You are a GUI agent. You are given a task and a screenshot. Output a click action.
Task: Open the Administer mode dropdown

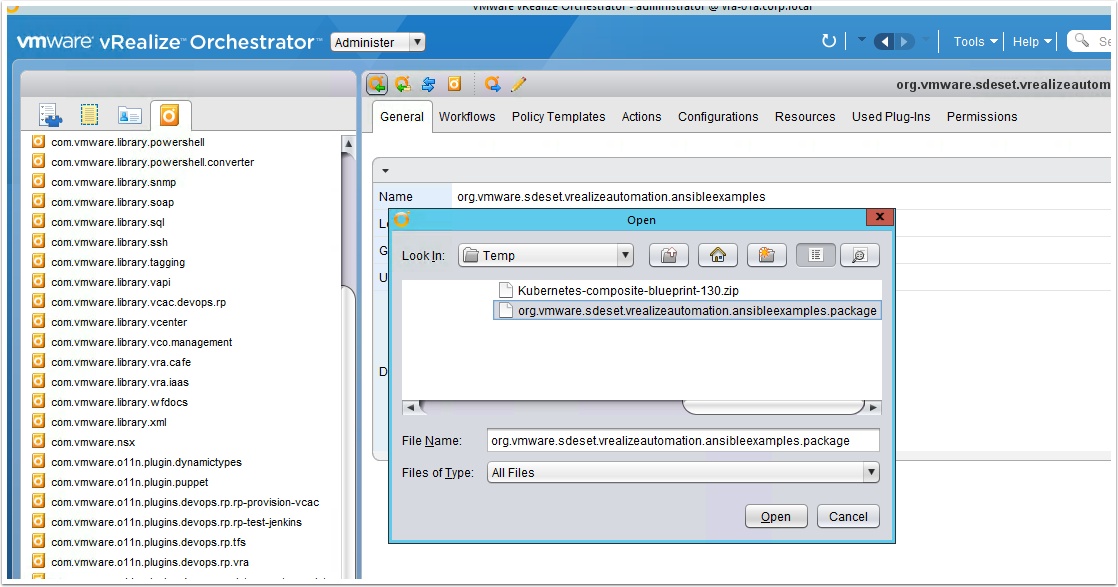point(379,42)
